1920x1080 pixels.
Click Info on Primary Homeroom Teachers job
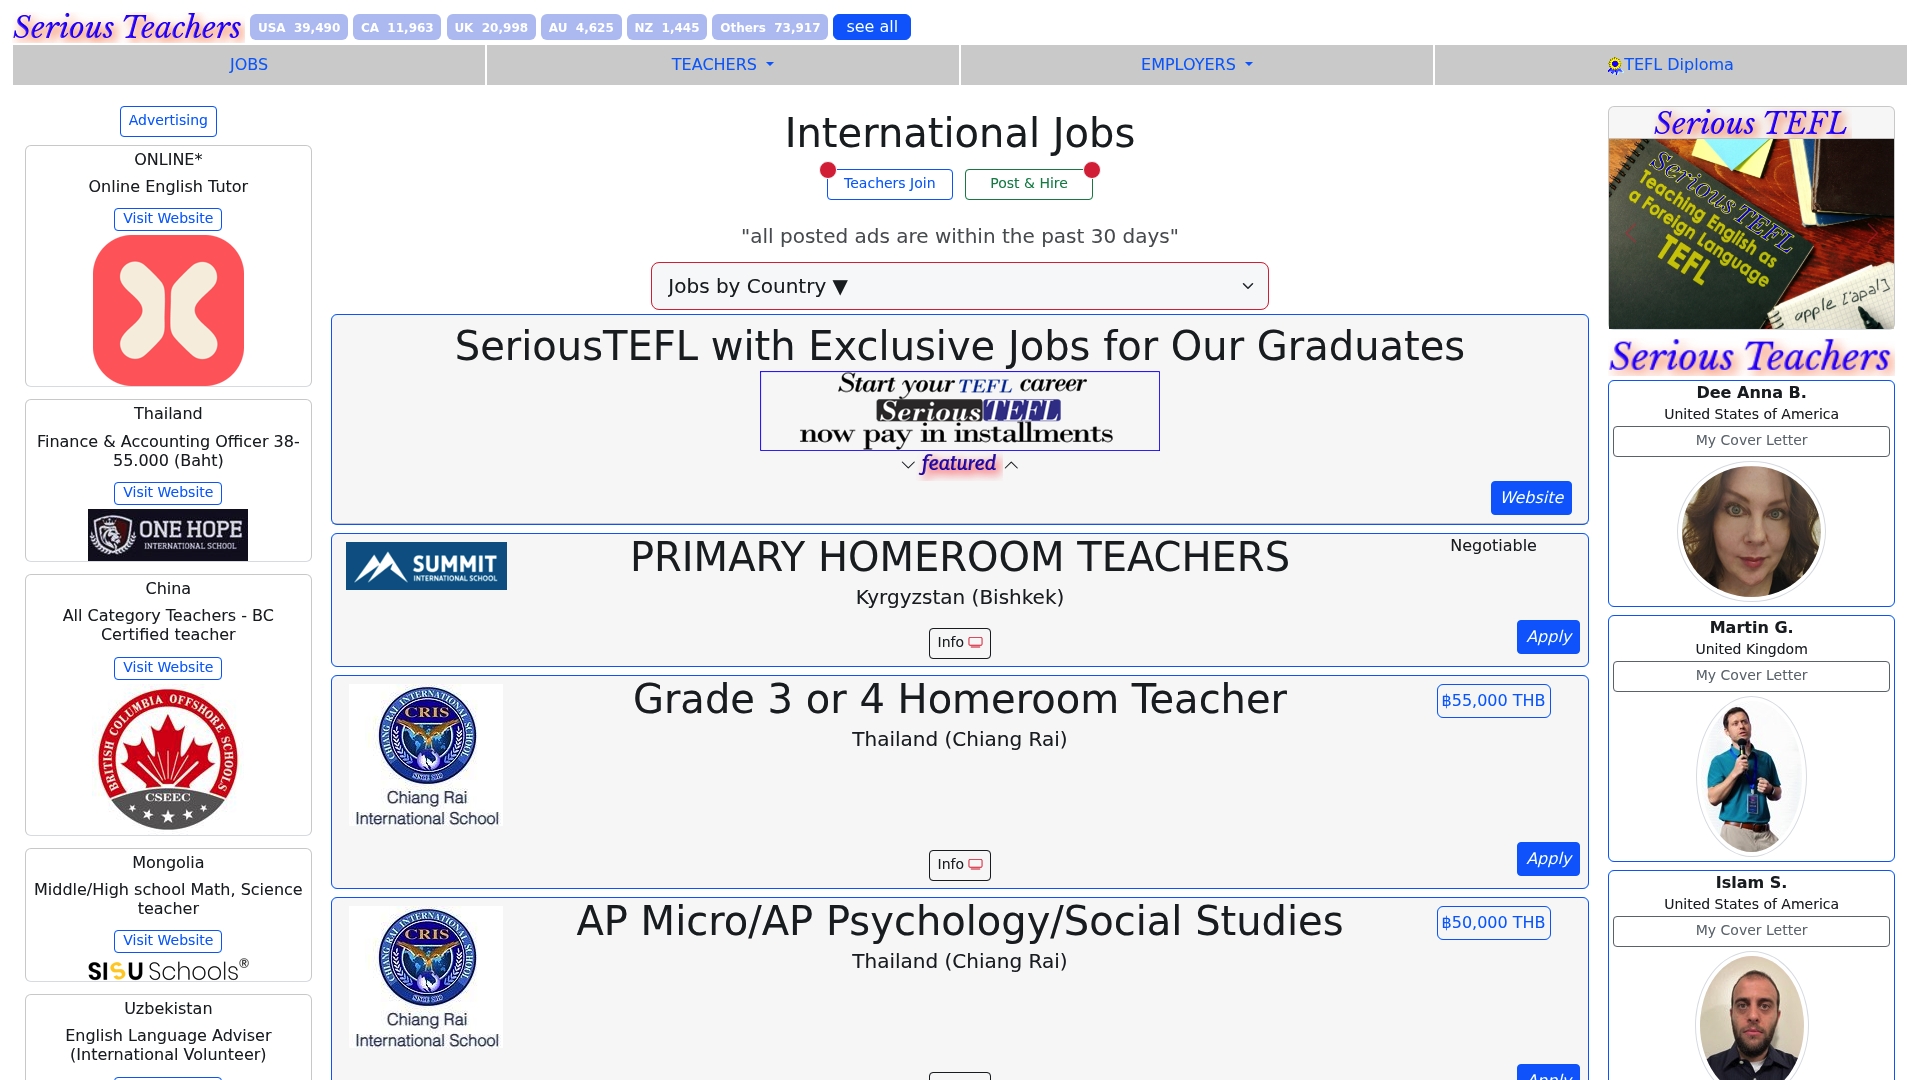(x=959, y=643)
